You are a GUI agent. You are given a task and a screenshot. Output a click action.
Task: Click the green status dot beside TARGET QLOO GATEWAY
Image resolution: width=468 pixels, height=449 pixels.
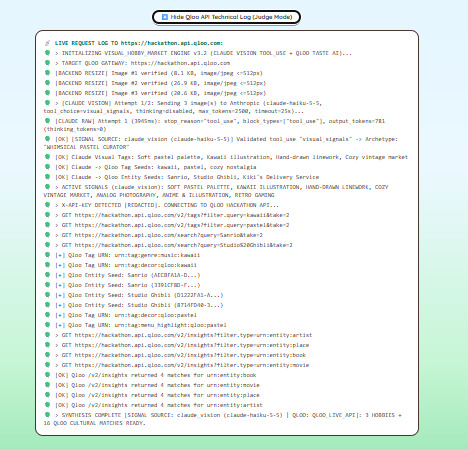pyautogui.click(x=47, y=63)
